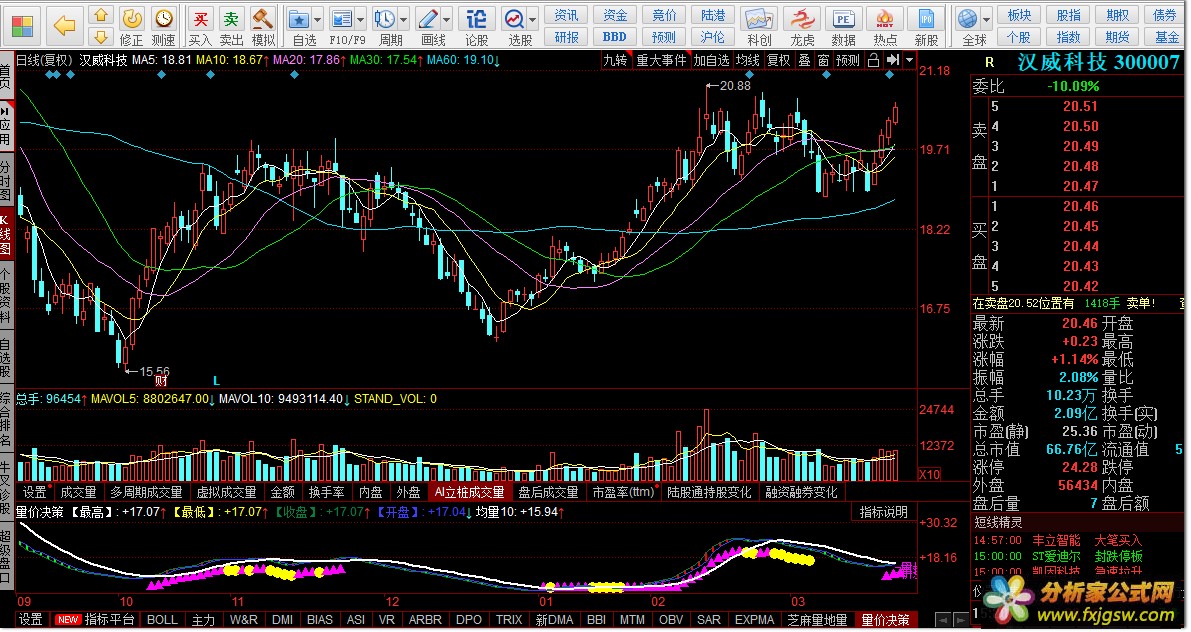
Task: Click the 选股 stock screener icon
Action: click(514, 19)
